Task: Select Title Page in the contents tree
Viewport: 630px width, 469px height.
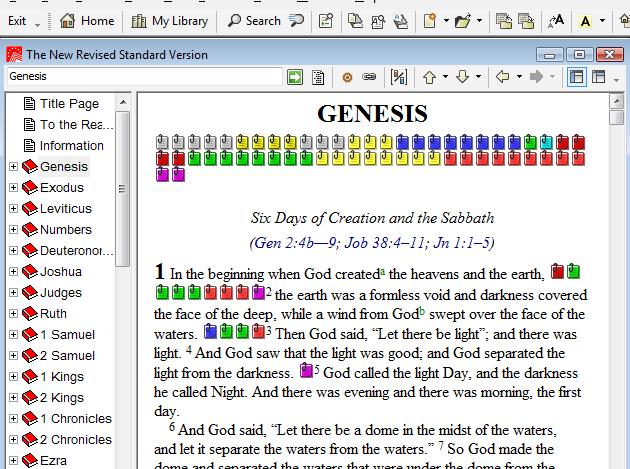Action: tap(69, 104)
